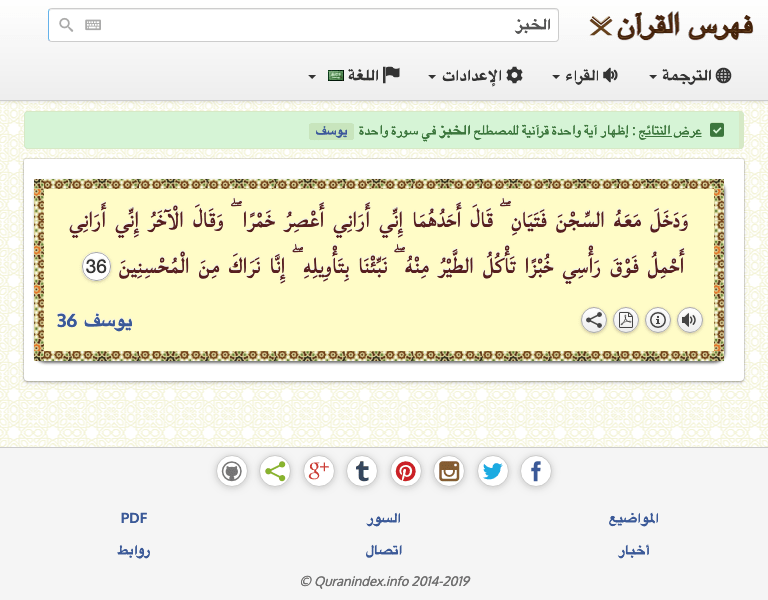Open the روابط links page
The width and height of the screenshot is (768, 600).
(134, 551)
